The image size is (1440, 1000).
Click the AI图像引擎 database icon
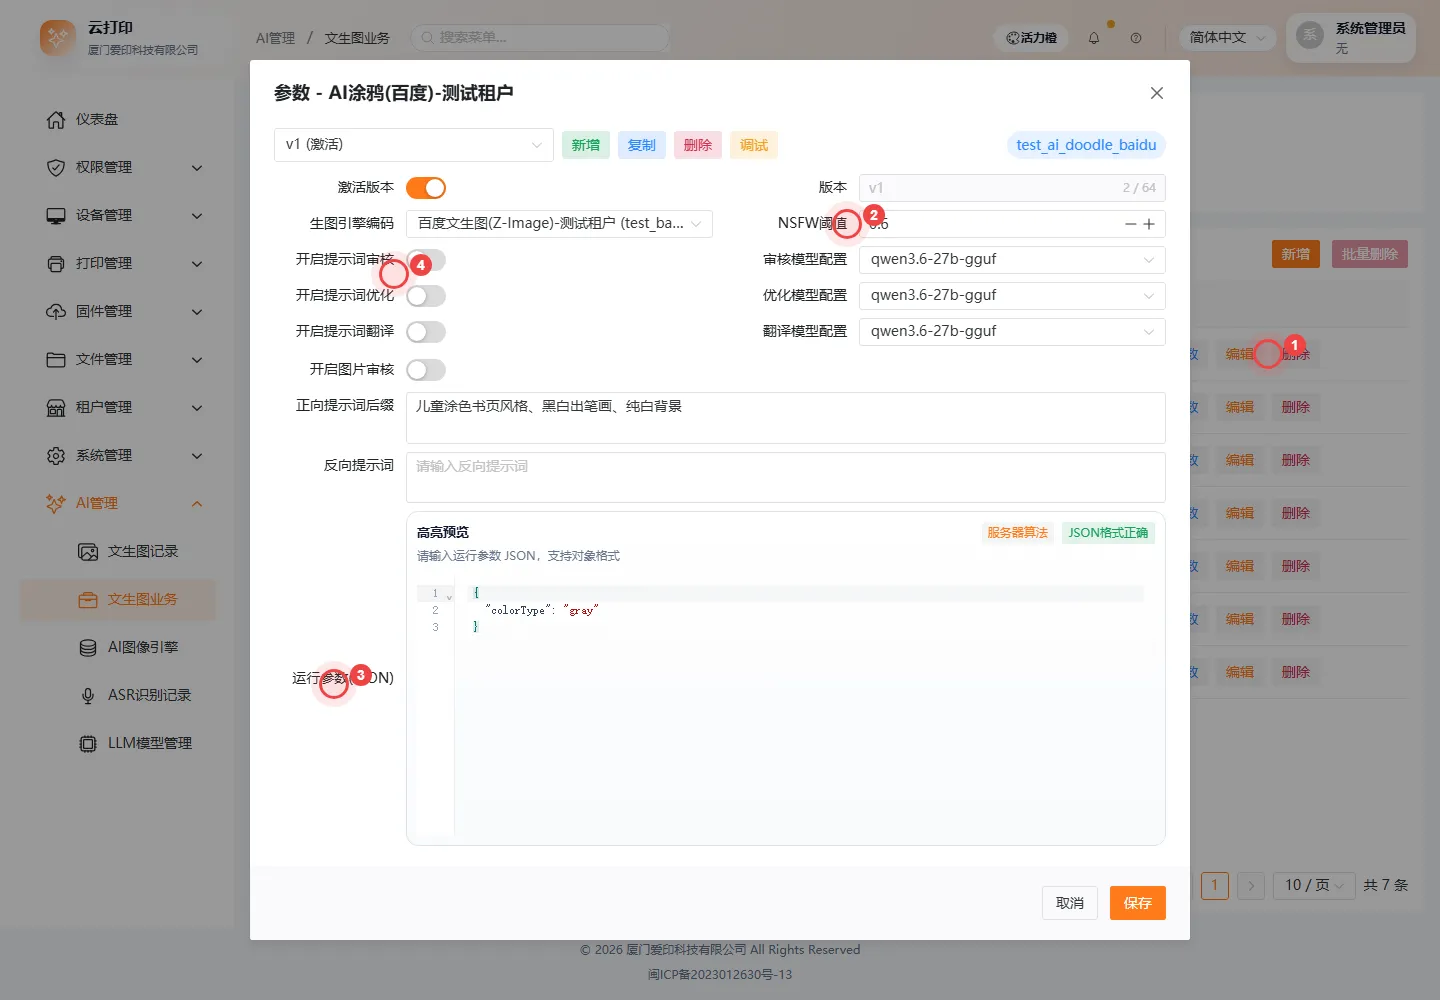(88, 647)
